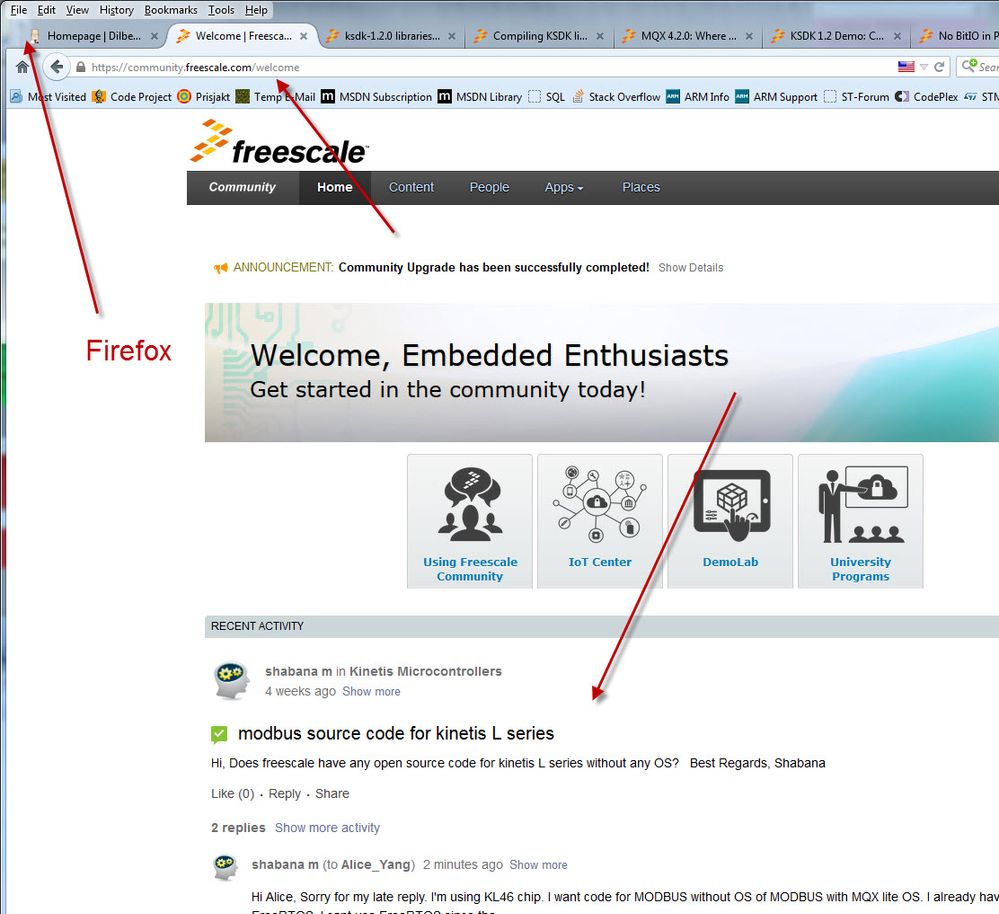999x914 pixels.
Task: Click the Freescale logo
Action: [279, 141]
